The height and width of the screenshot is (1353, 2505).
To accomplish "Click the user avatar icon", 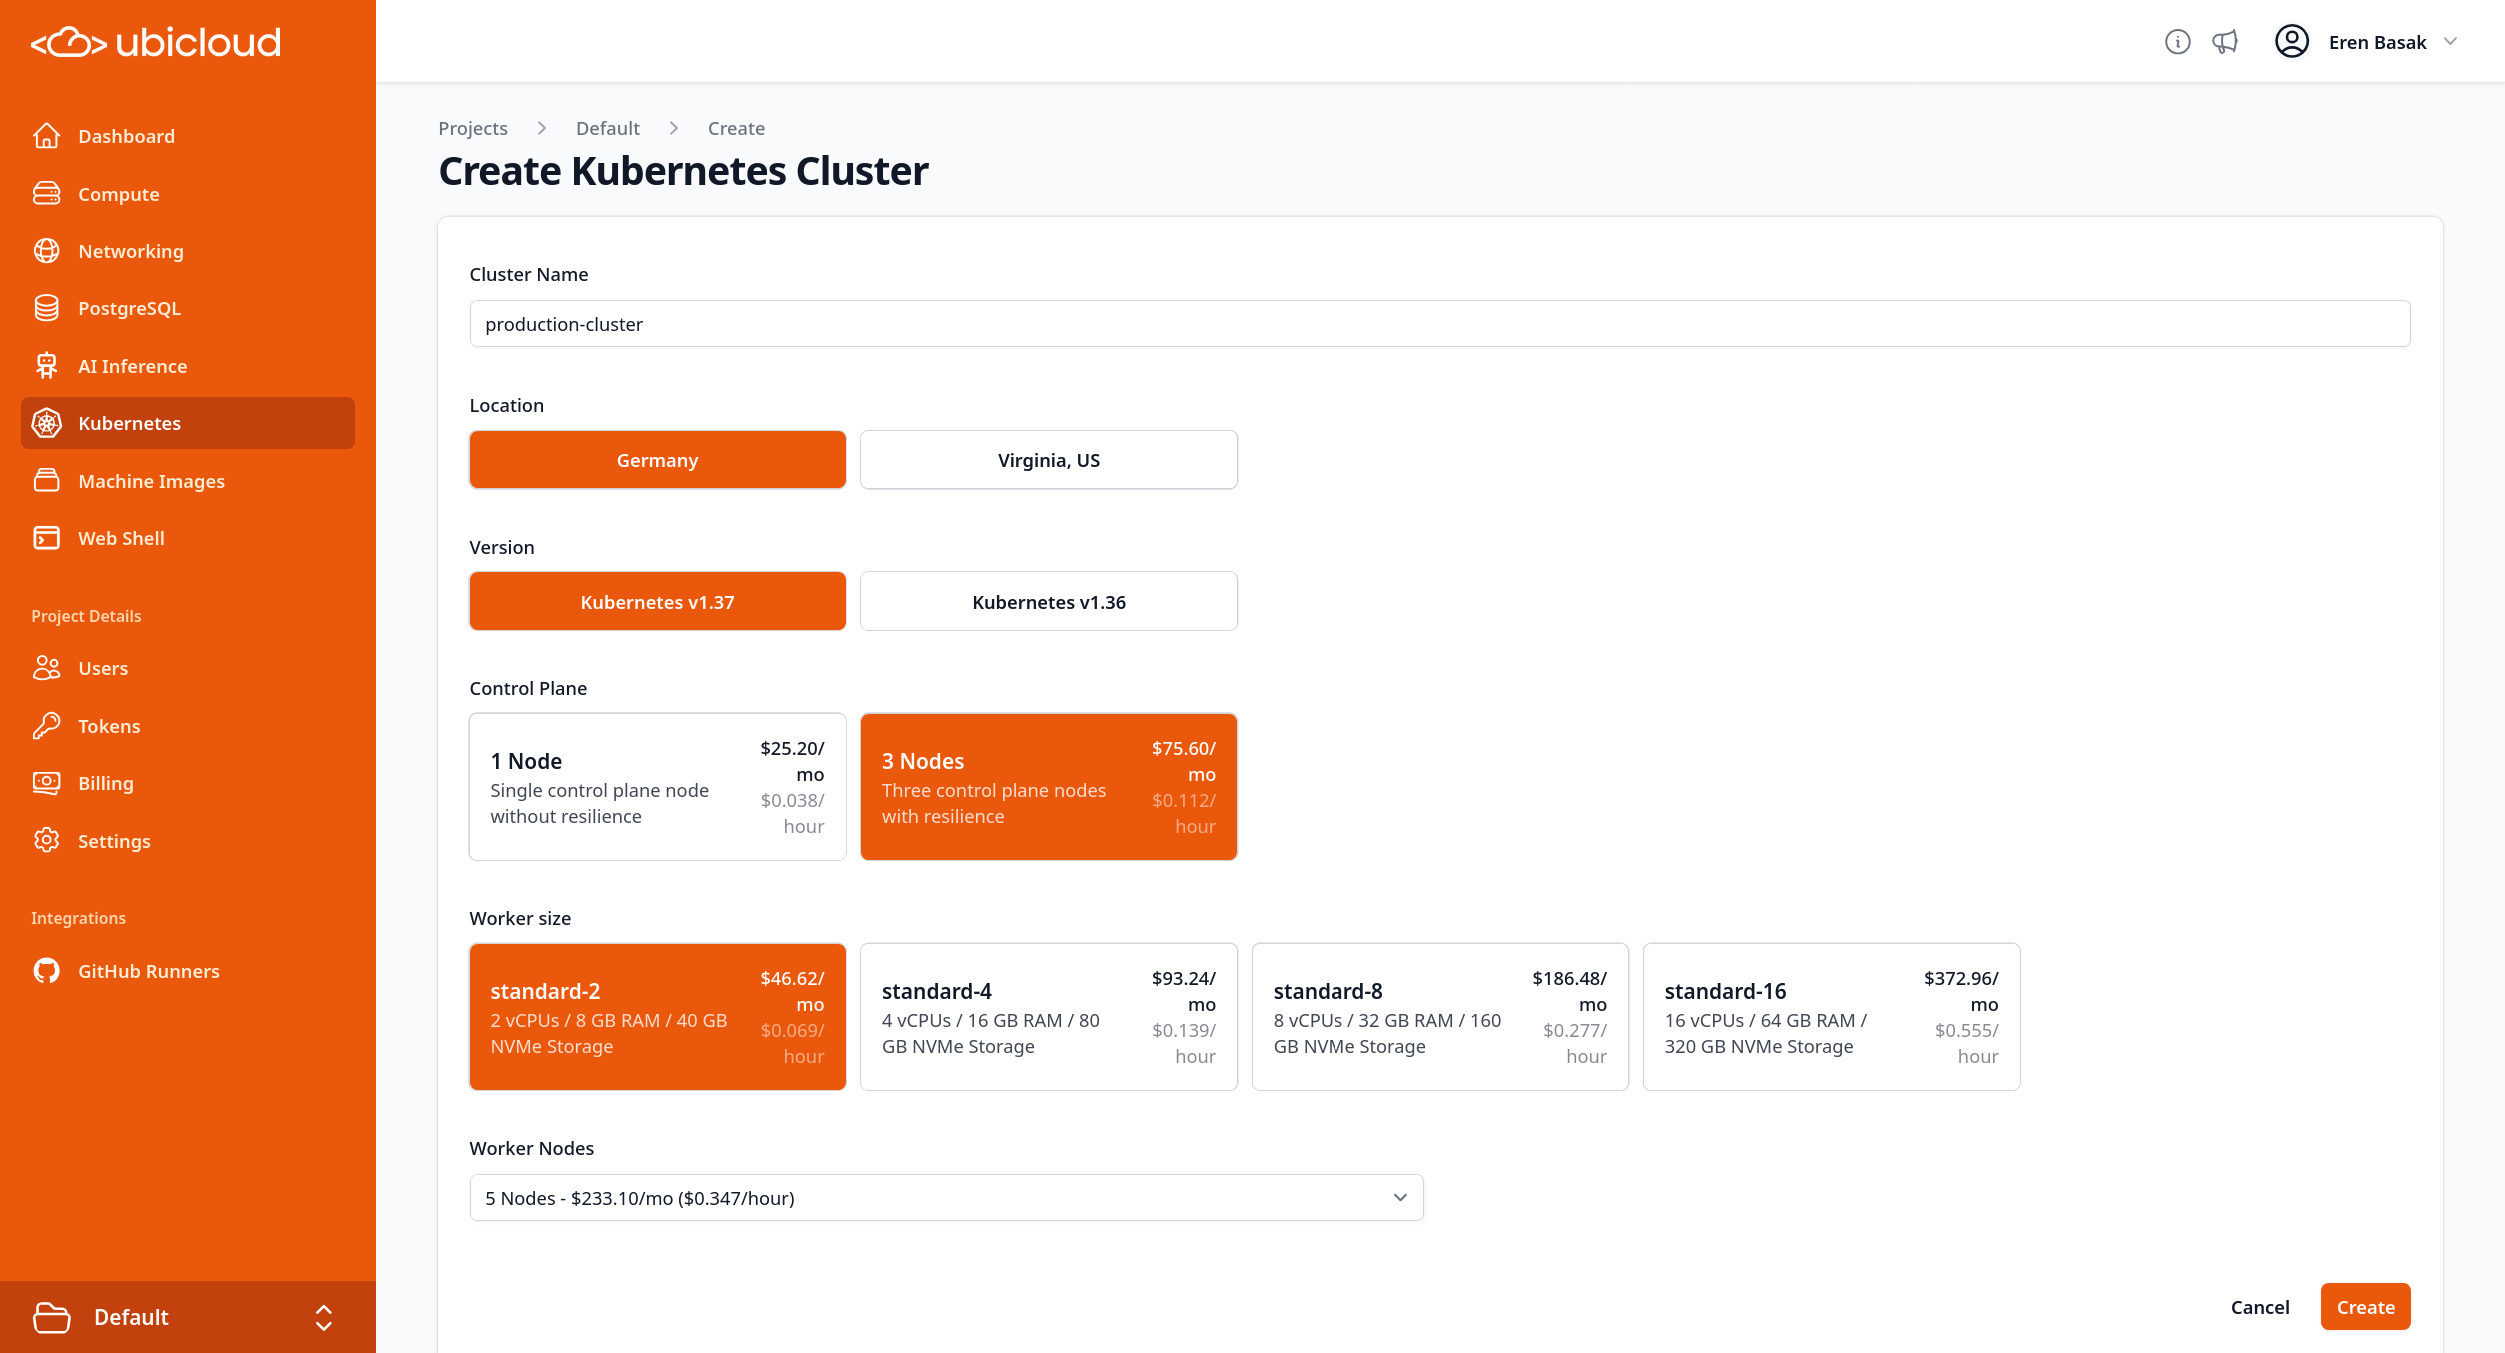I will [x=2291, y=42].
